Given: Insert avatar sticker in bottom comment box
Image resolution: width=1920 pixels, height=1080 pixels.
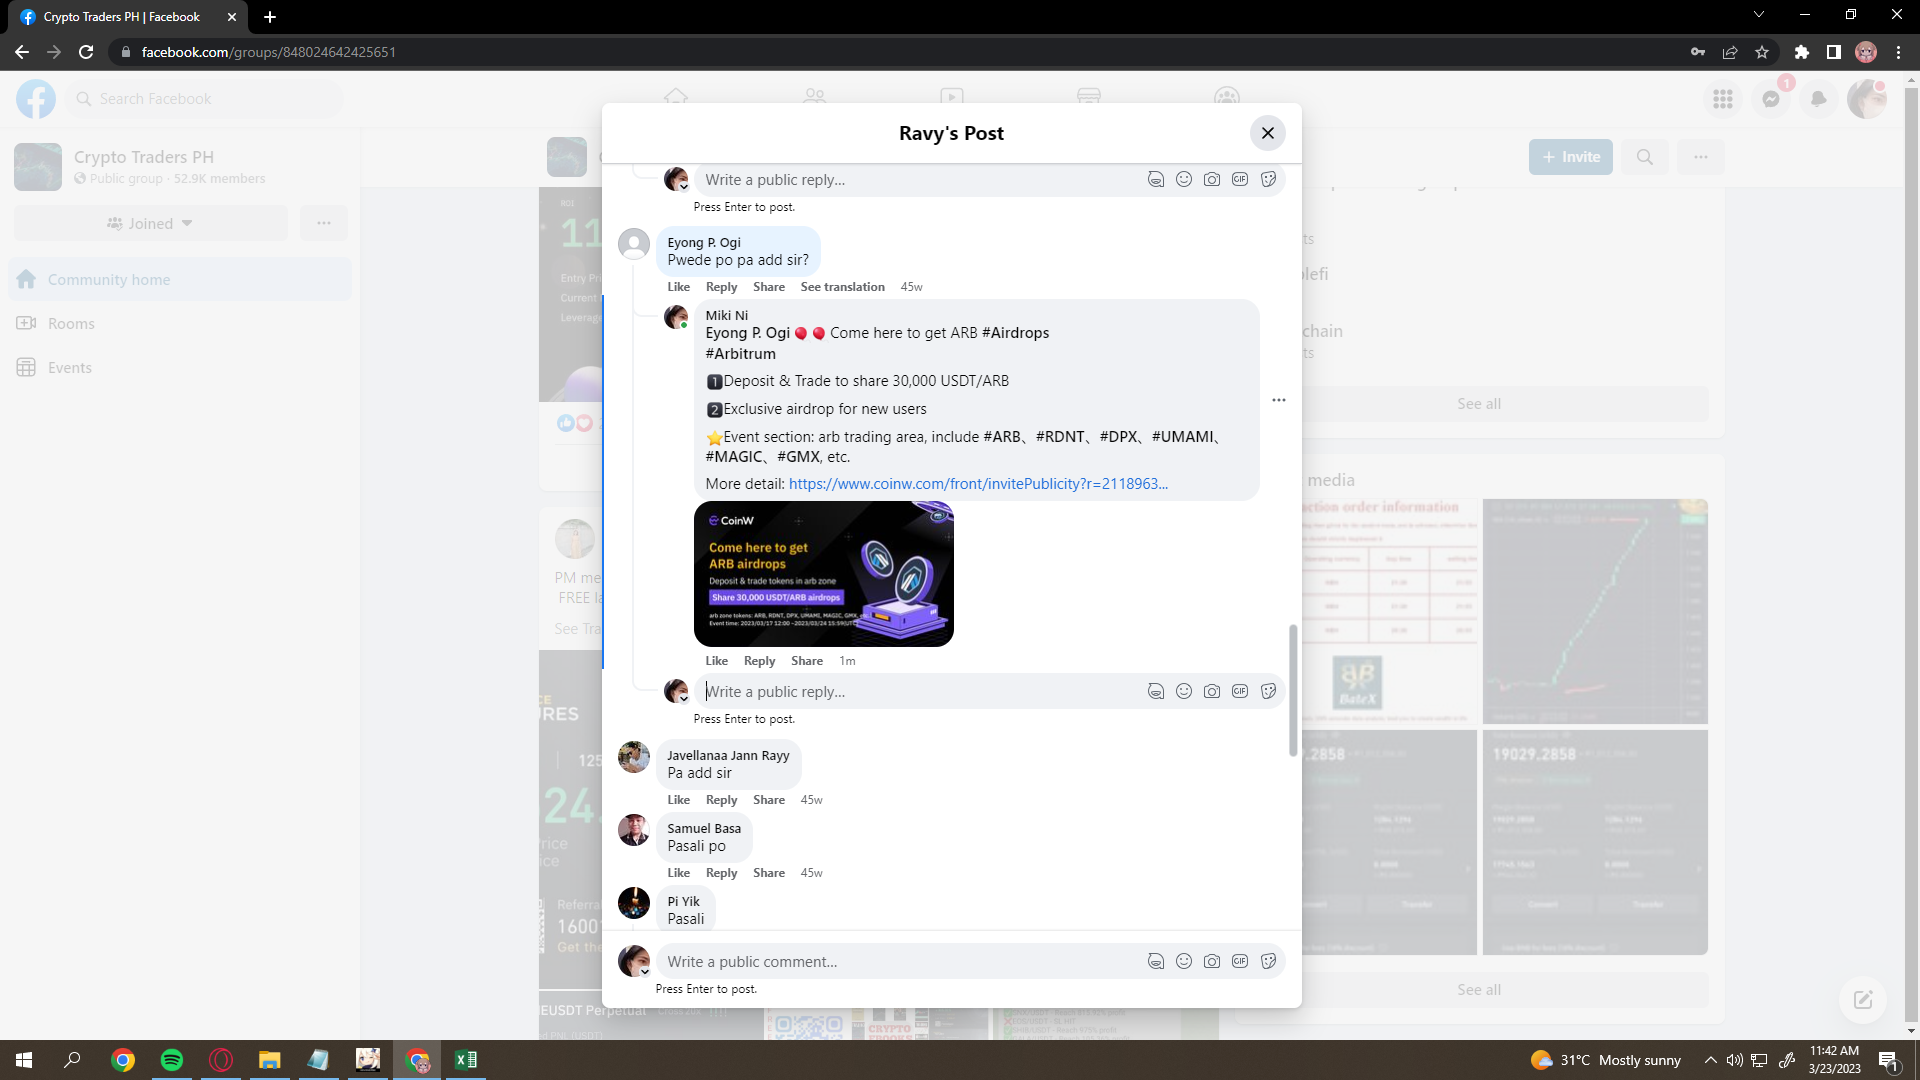Looking at the screenshot, I should click(x=1155, y=961).
